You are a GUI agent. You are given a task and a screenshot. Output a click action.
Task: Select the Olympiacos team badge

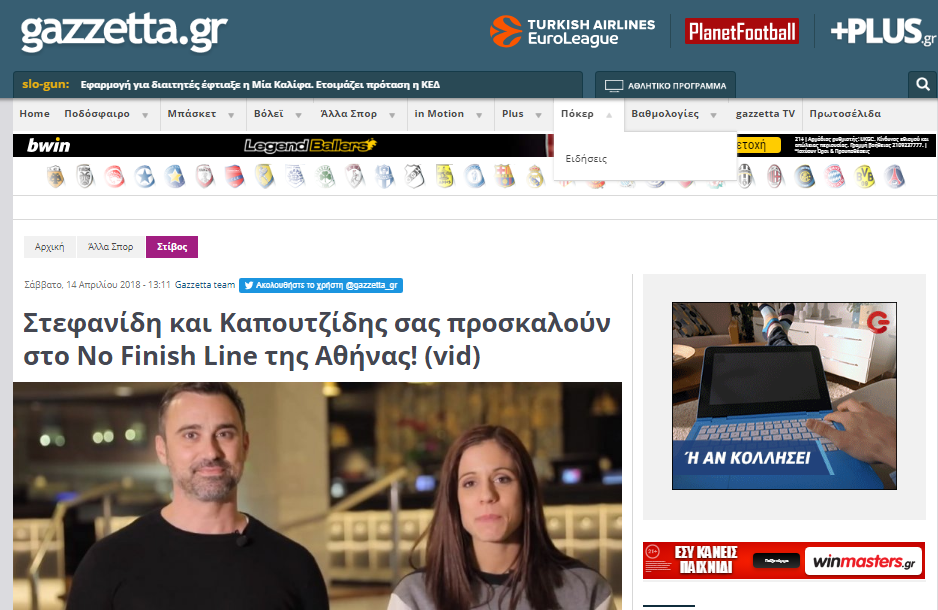coord(114,177)
